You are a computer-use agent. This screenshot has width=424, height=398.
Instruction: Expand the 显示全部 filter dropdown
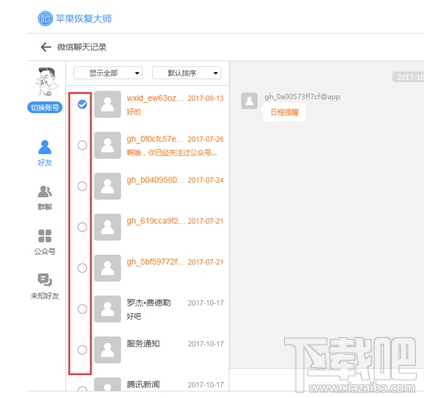pos(108,73)
